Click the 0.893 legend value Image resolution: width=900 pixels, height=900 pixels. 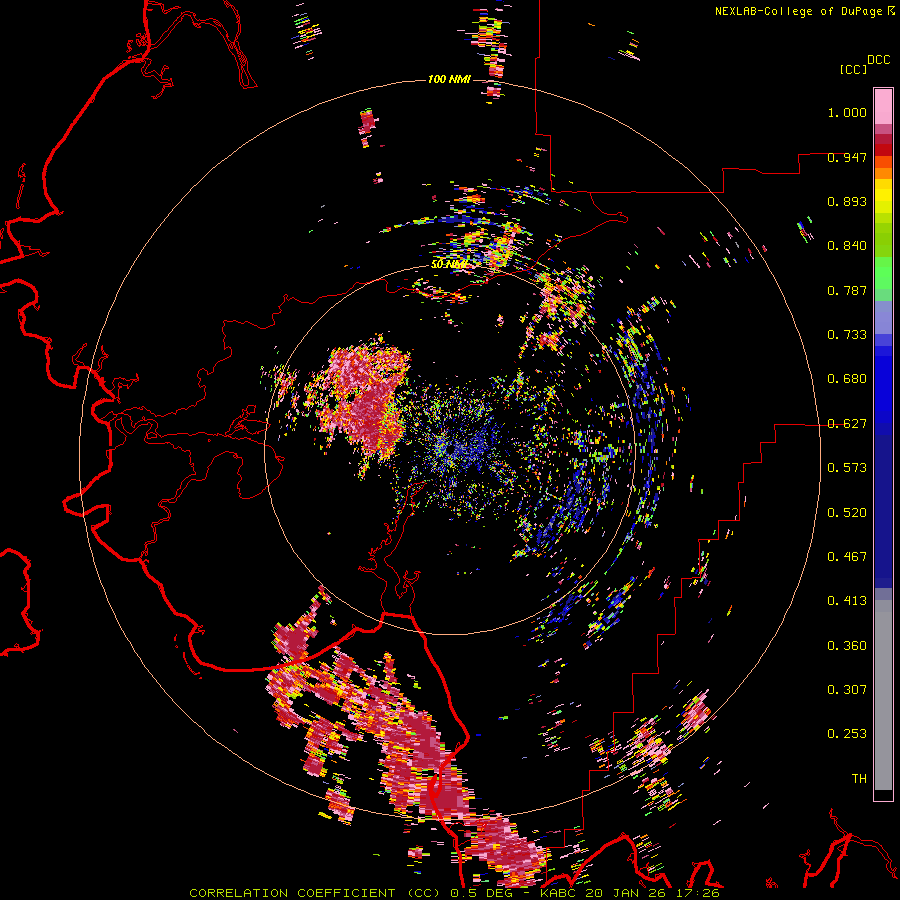[847, 201]
